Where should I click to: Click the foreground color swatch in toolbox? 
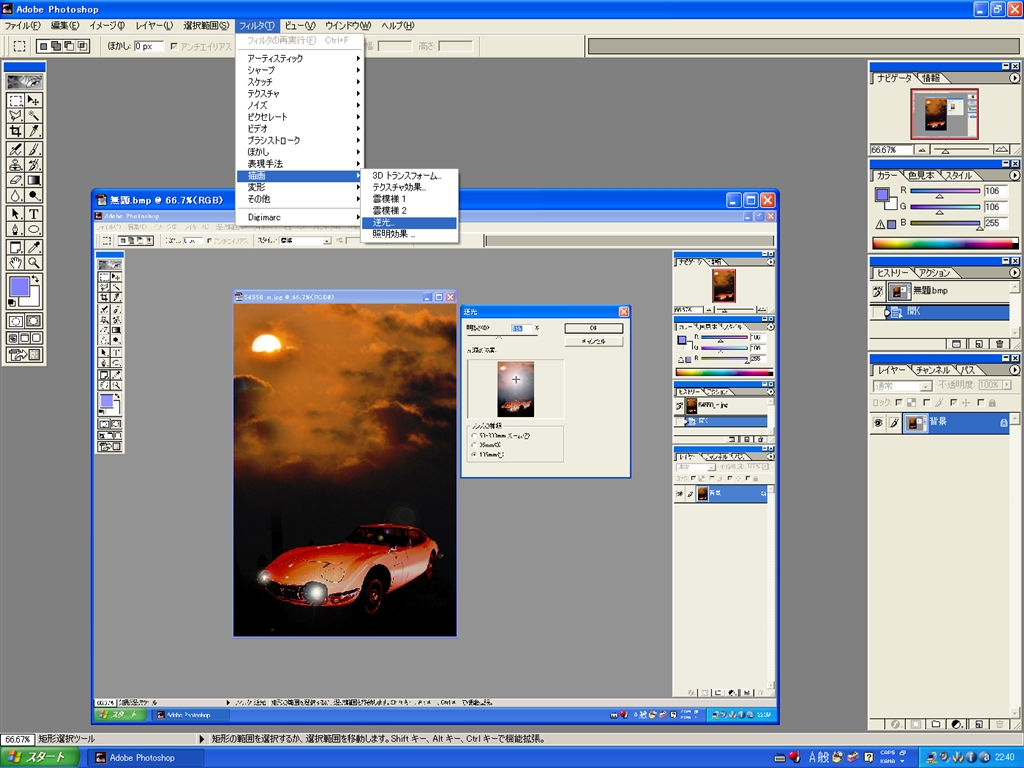pyautogui.click(x=19, y=288)
